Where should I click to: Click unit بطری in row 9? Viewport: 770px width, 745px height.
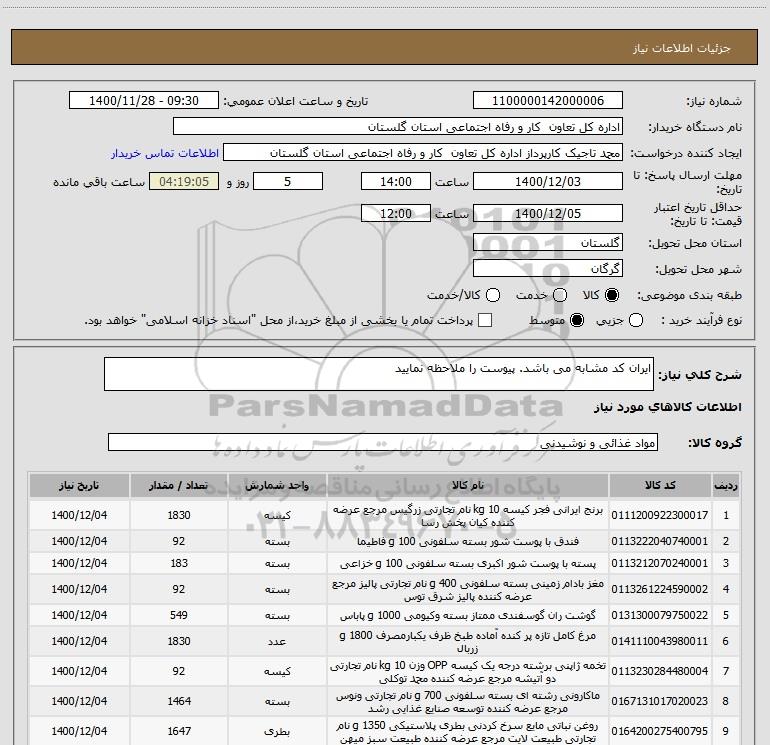277,731
